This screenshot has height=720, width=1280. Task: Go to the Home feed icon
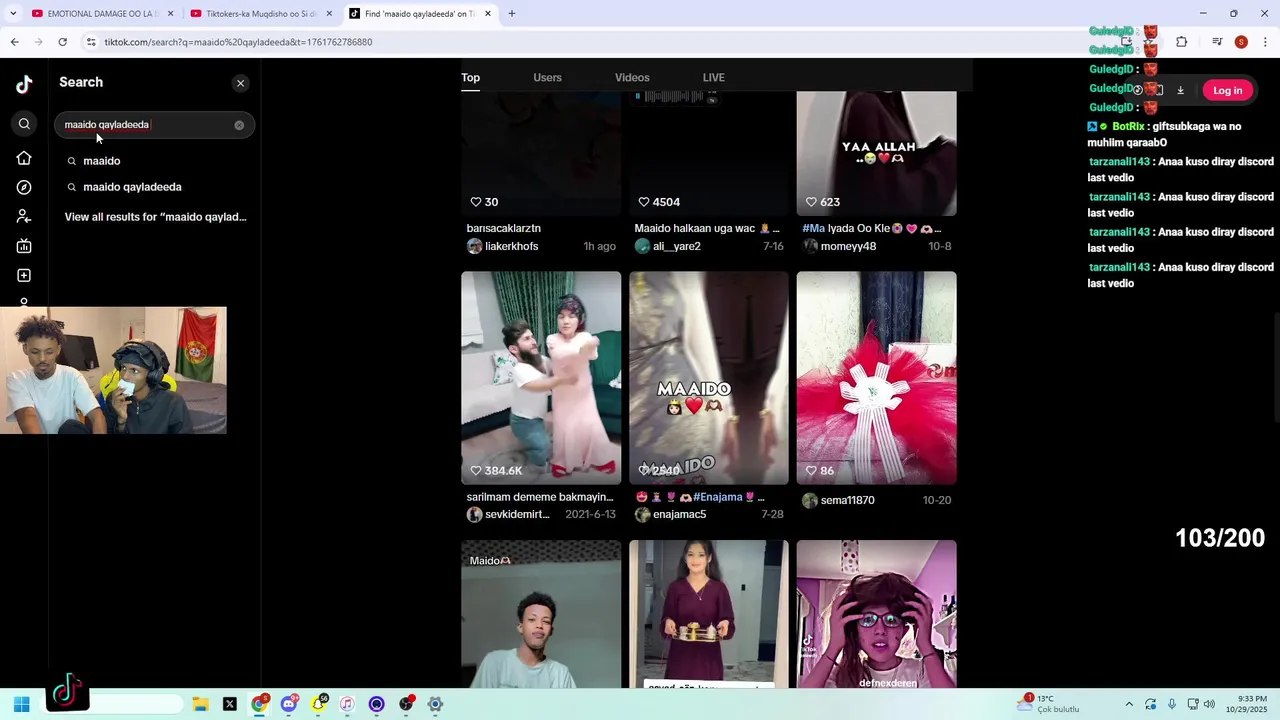(x=24, y=158)
